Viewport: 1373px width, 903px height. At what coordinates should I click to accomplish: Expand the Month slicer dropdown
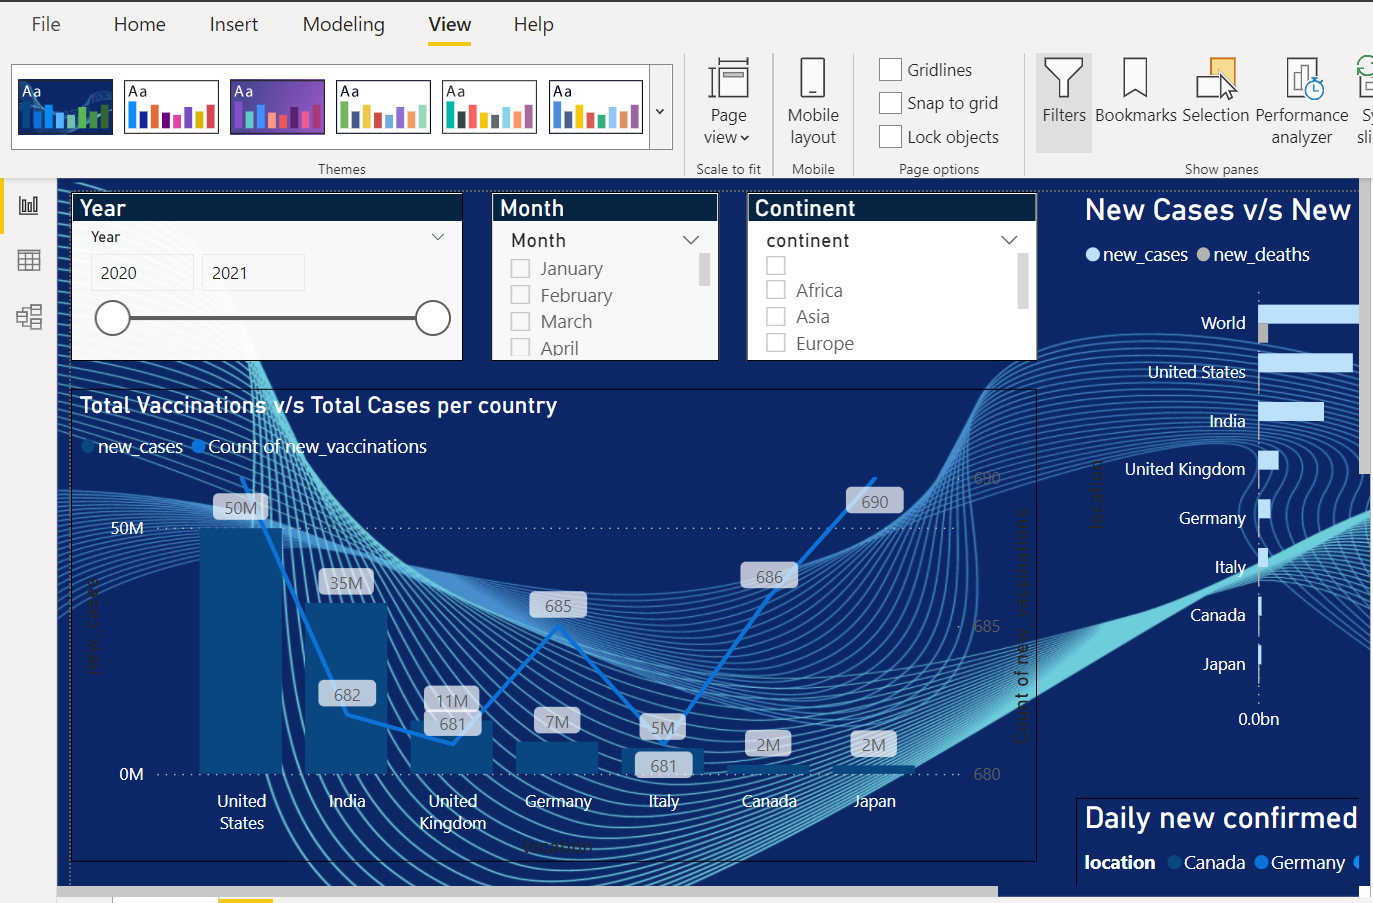pyautogui.click(x=691, y=240)
